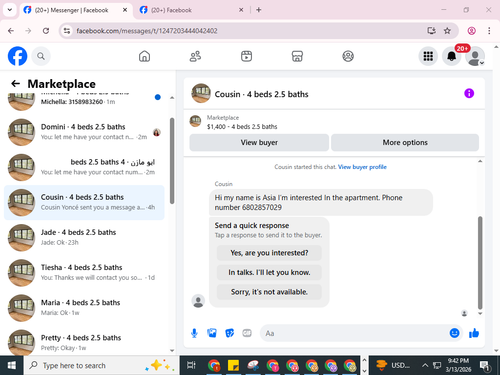Attach a photo with the image icon

pyautogui.click(x=212, y=333)
